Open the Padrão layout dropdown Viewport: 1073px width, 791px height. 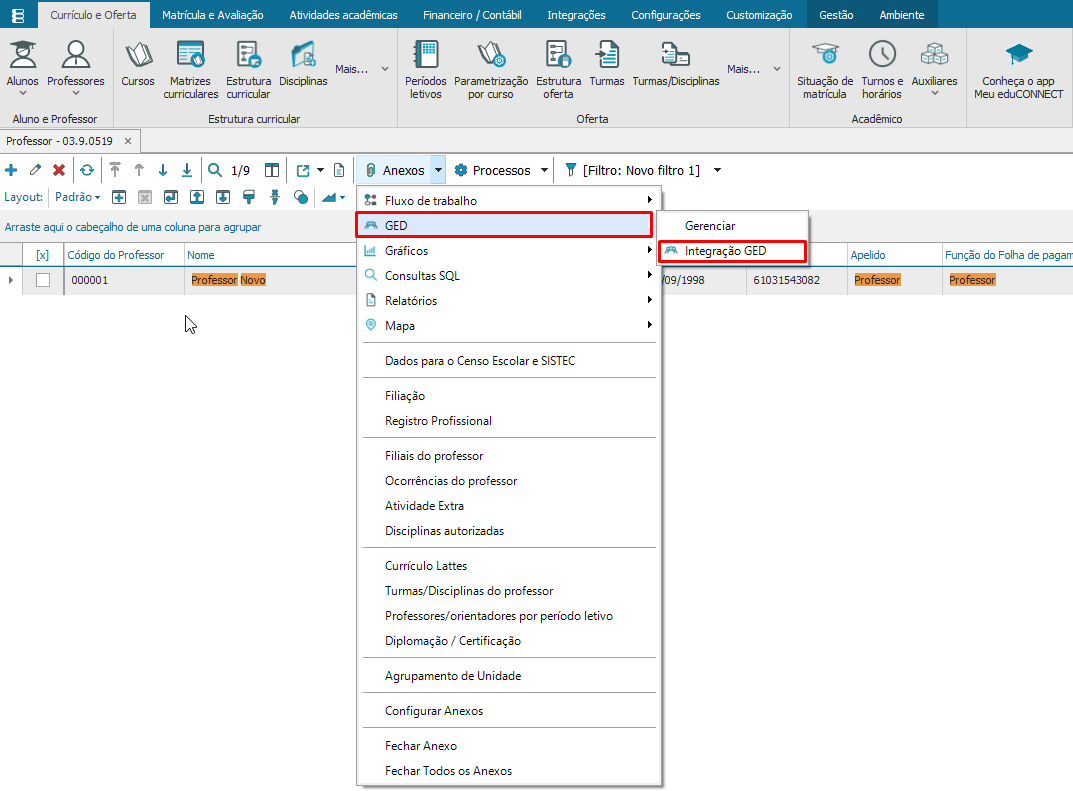pyautogui.click(x=77, y=197)
